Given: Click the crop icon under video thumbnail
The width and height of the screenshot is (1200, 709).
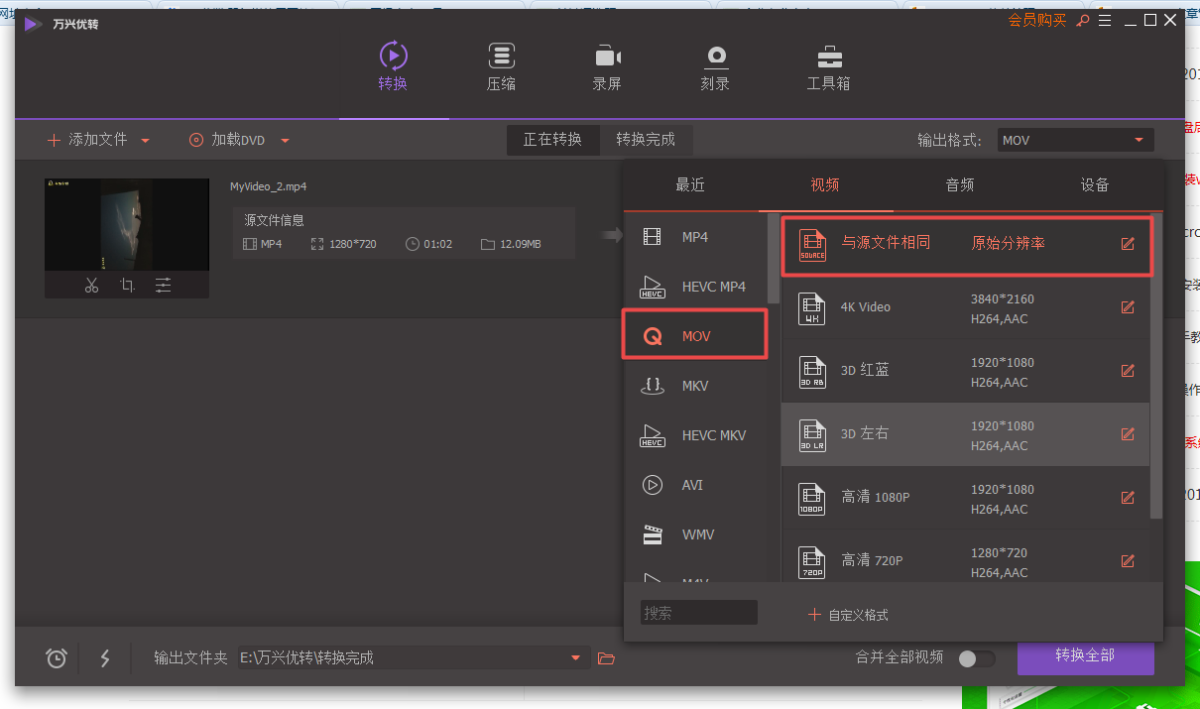Looking at the screenshot, I should tap(127, 285).
